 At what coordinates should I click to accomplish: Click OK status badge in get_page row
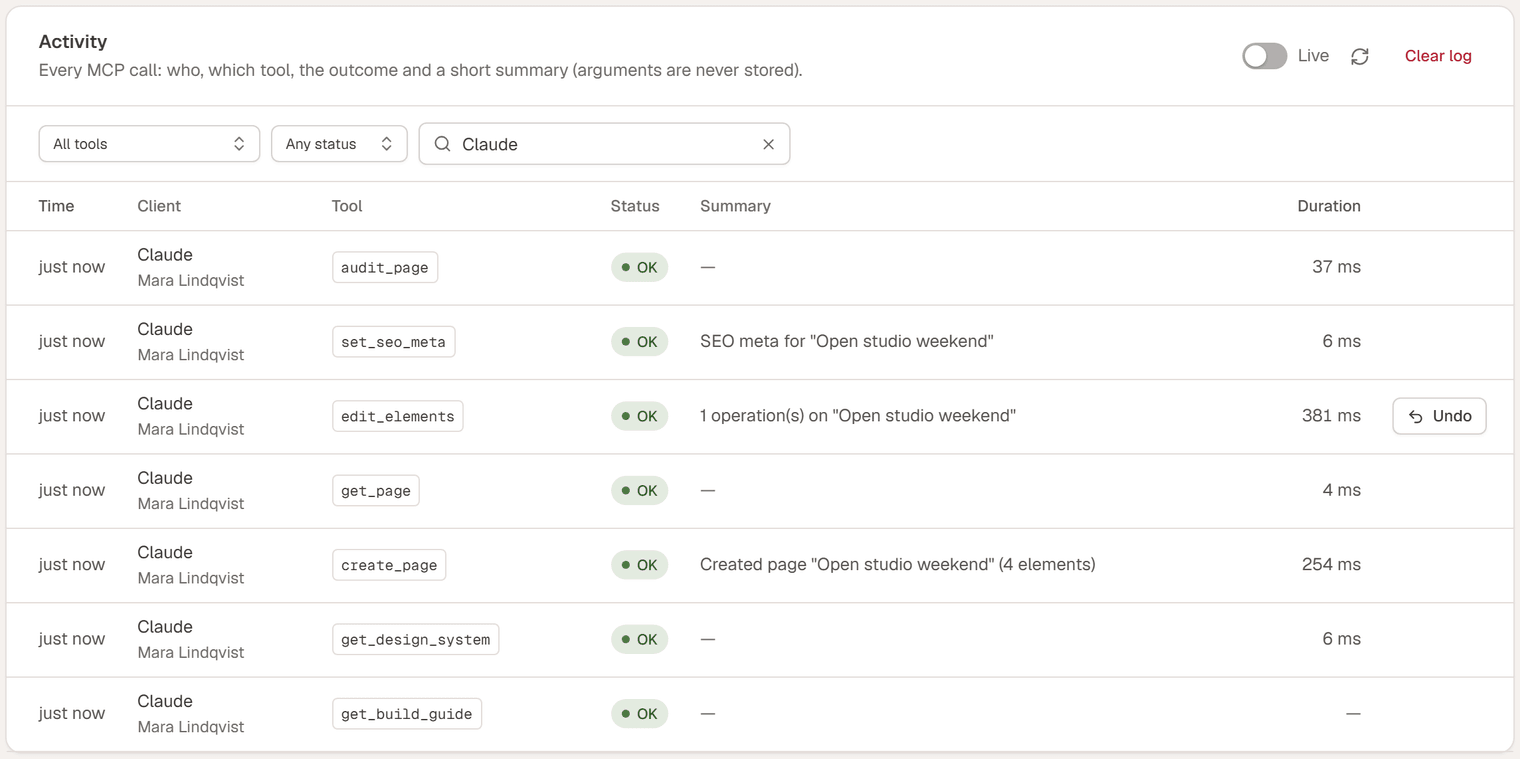639,491
